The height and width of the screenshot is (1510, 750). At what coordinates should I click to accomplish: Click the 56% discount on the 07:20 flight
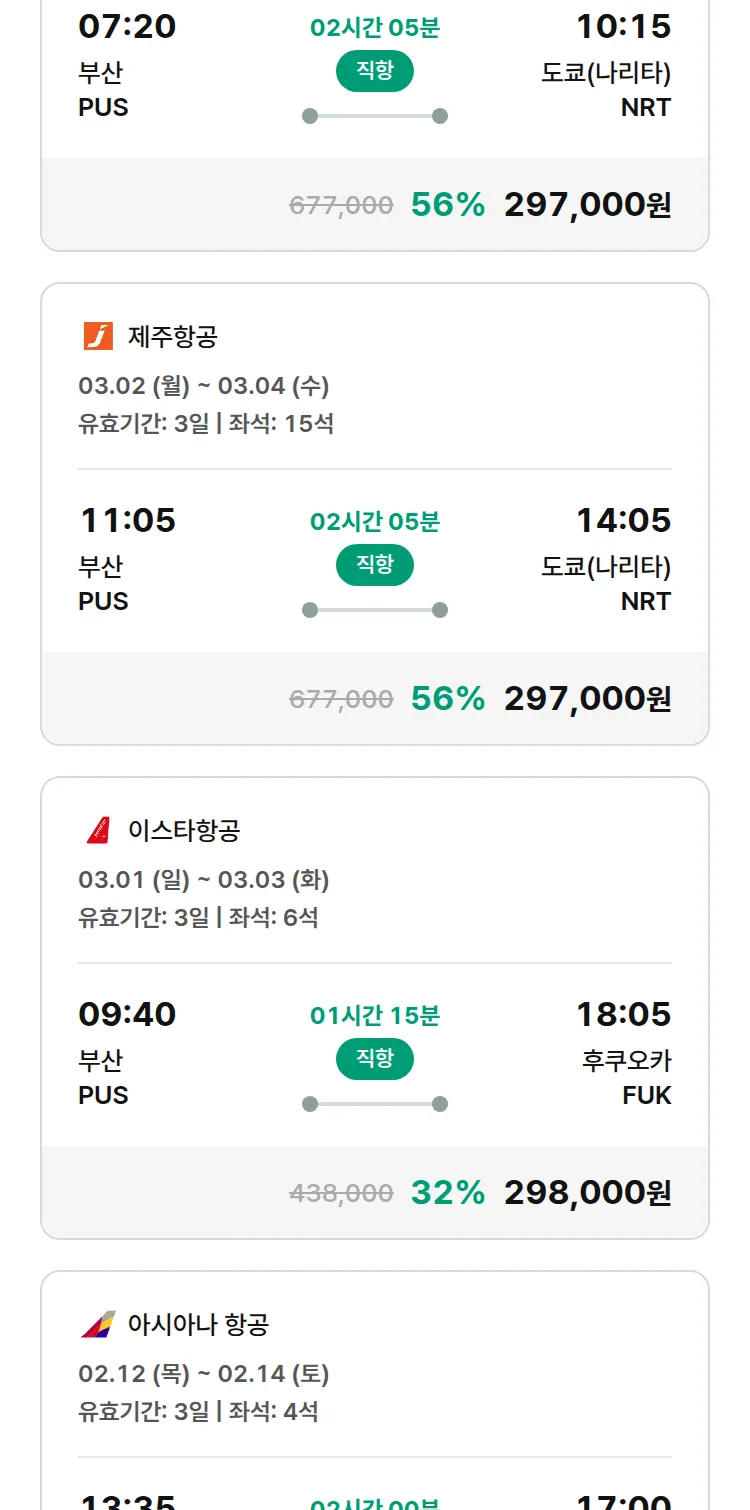[447, 204]
